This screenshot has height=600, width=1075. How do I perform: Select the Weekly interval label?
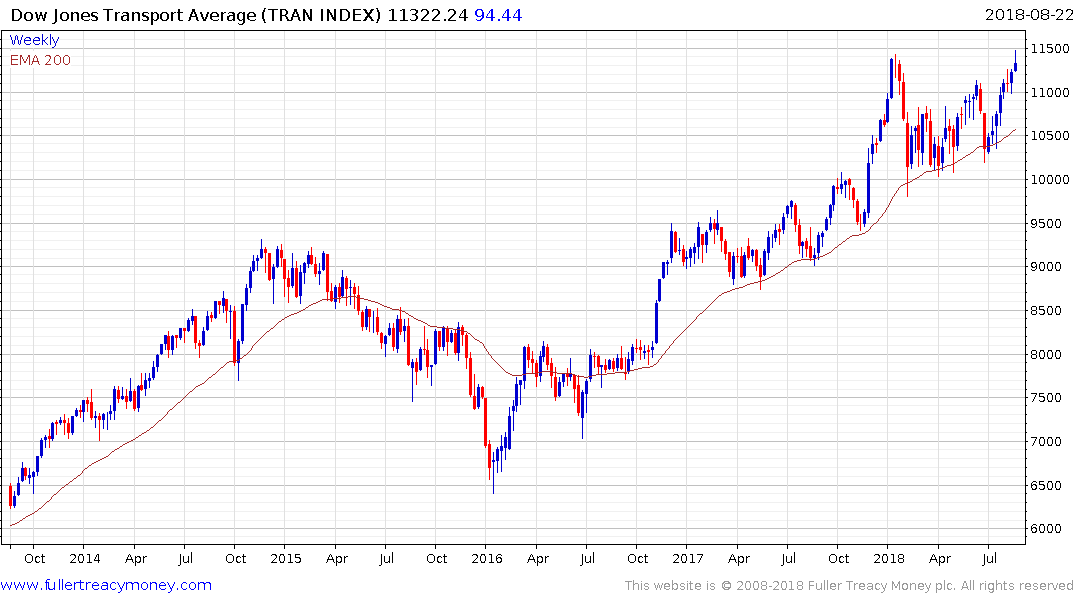[34, 40]
